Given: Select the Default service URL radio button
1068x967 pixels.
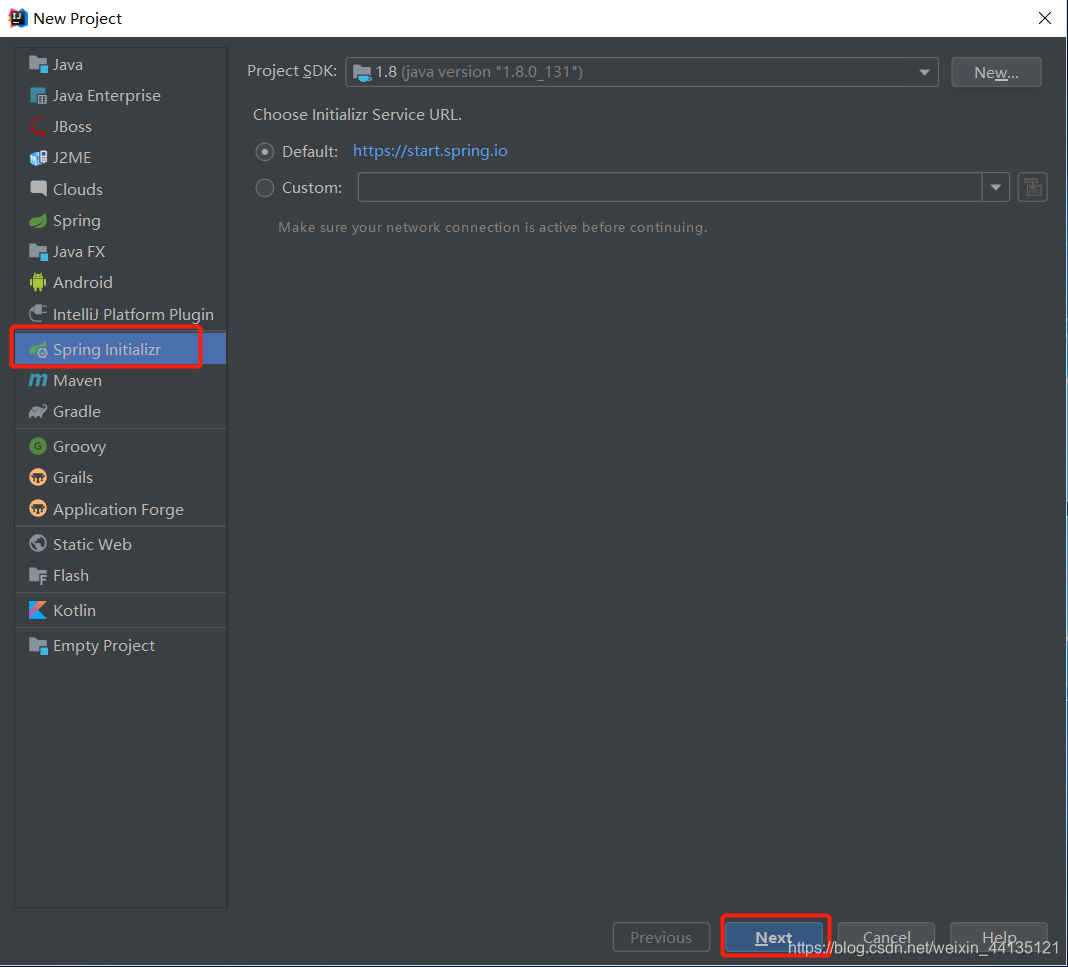Looking at the screenshot, I should coord(264,151).
